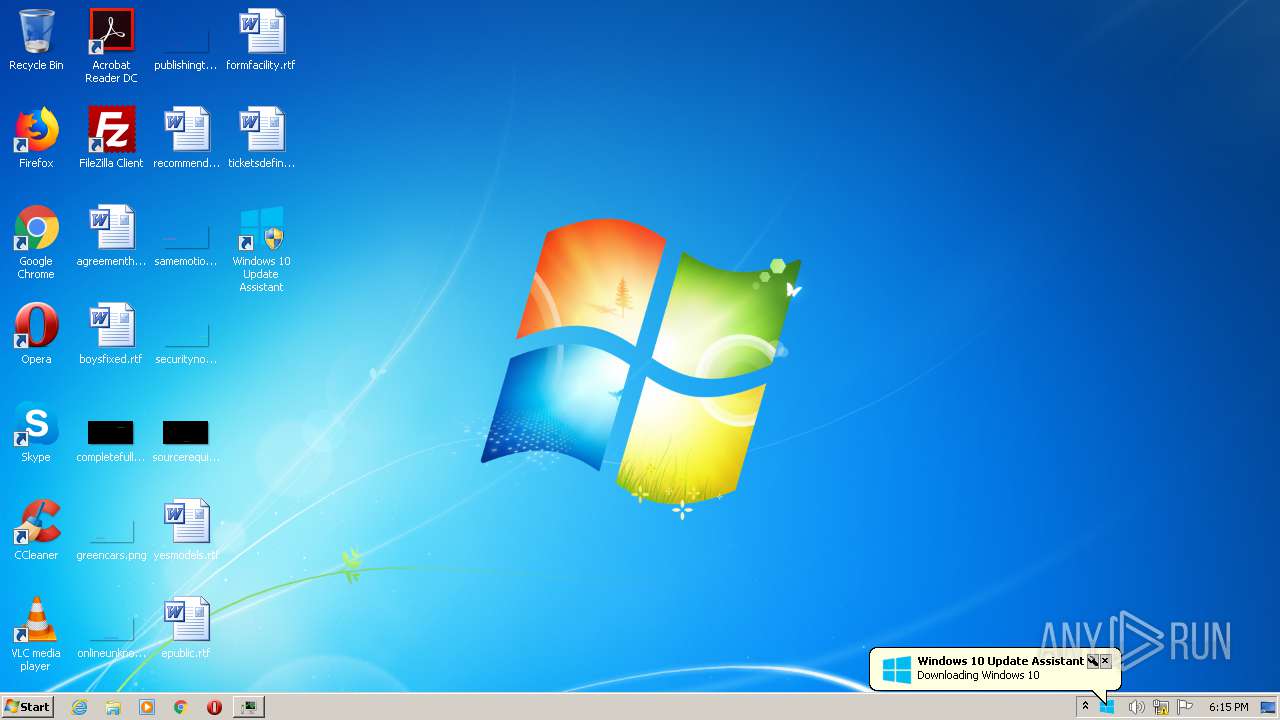Select the recommend... document icon

[186, 138]
